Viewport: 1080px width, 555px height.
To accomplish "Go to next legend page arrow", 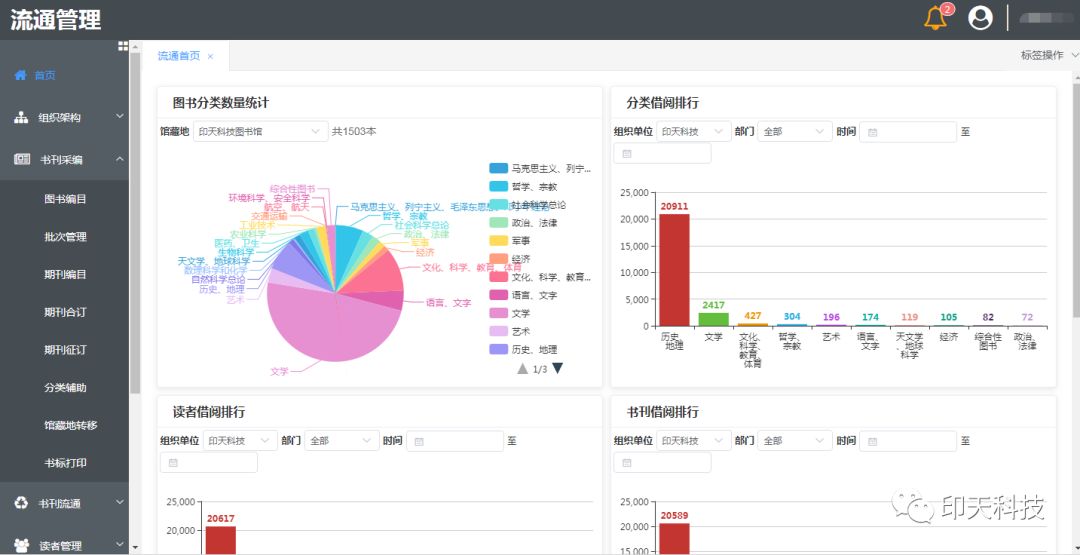I will tap(558, 368).
